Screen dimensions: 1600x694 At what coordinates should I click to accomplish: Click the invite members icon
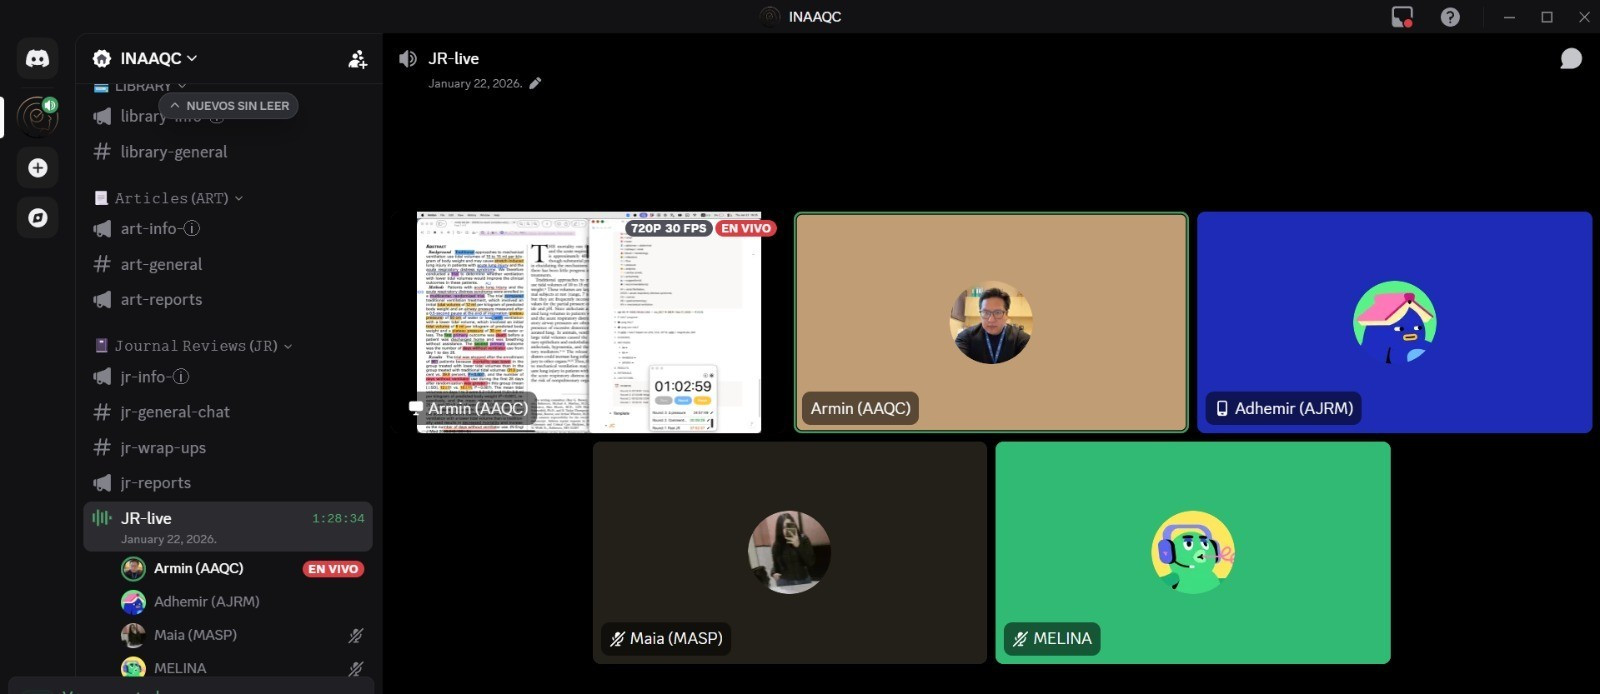tap(357, 59)
